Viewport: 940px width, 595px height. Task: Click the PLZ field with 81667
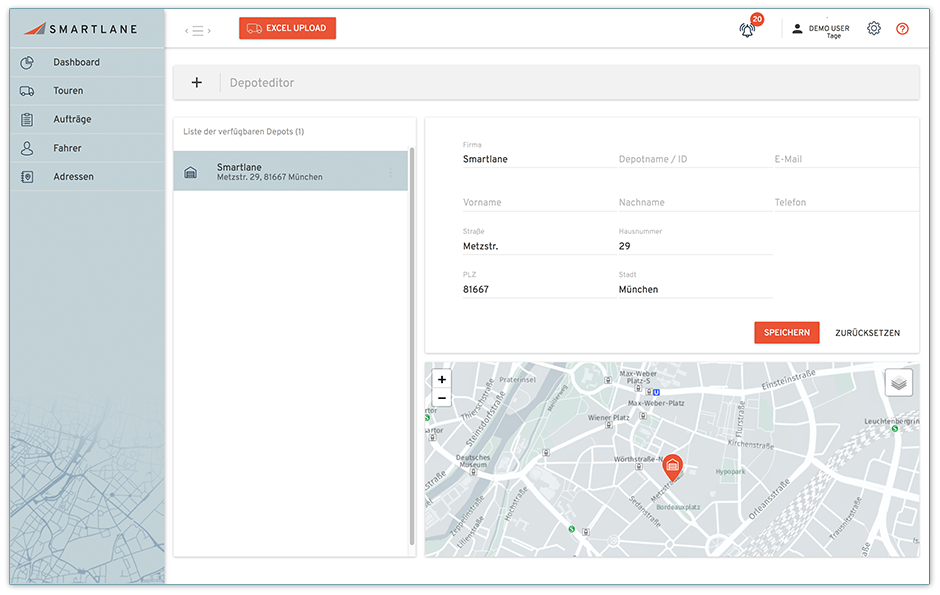pyautogui.click(x=539, y=289)
